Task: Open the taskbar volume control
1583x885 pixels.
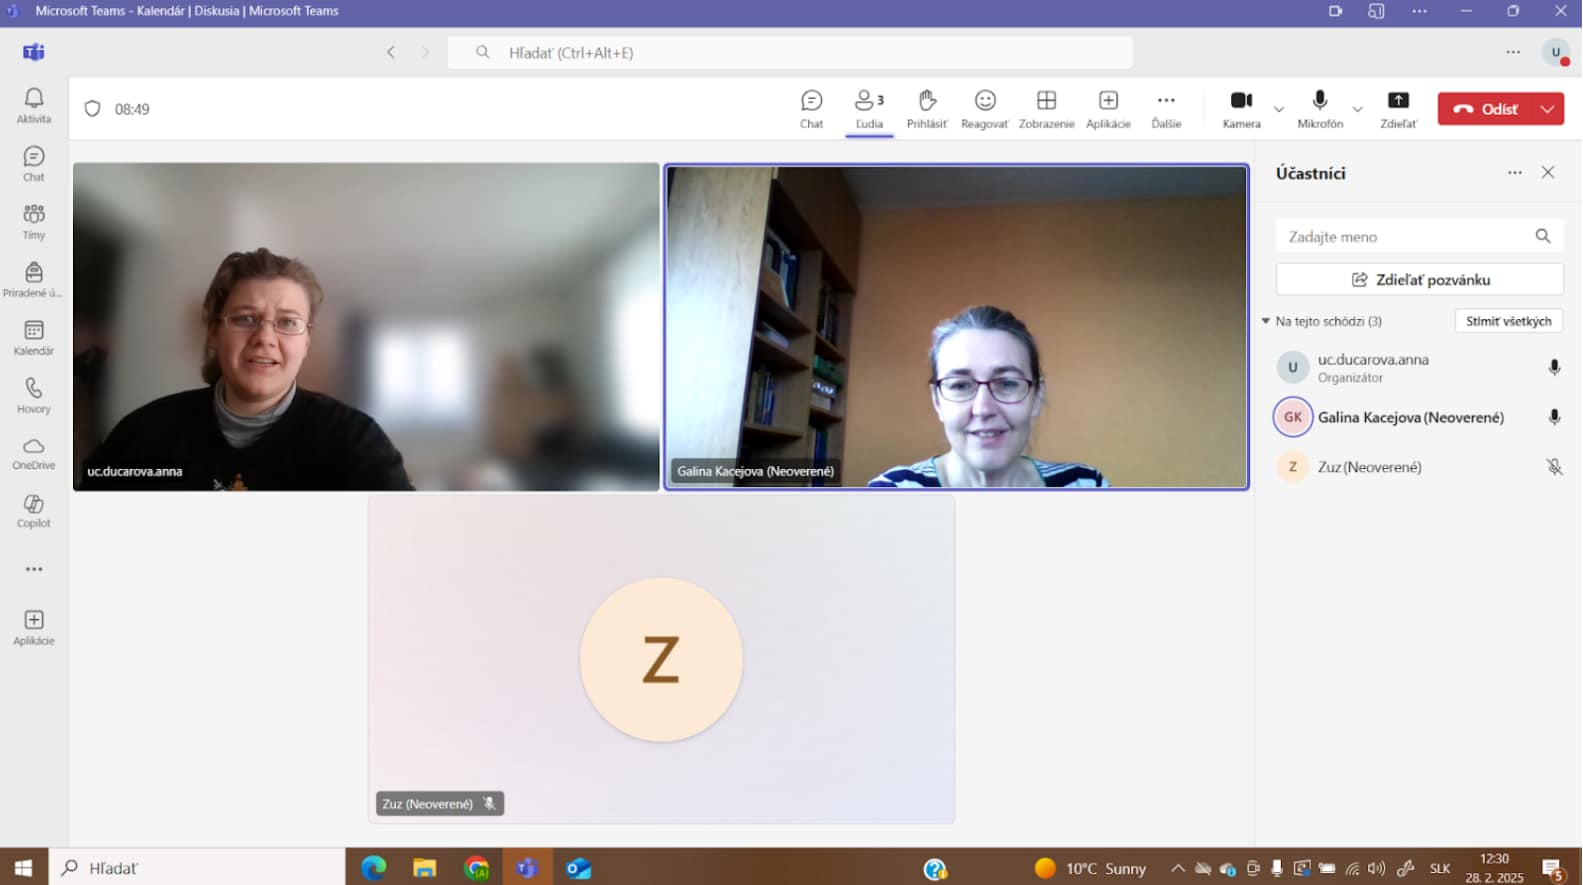Action: coord(1377,868)
